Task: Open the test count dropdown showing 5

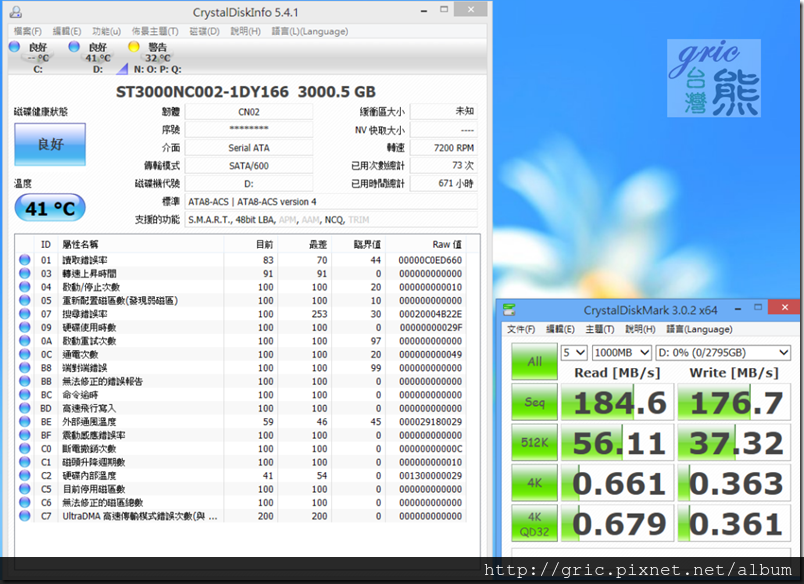Action: [x=574, y=353]
